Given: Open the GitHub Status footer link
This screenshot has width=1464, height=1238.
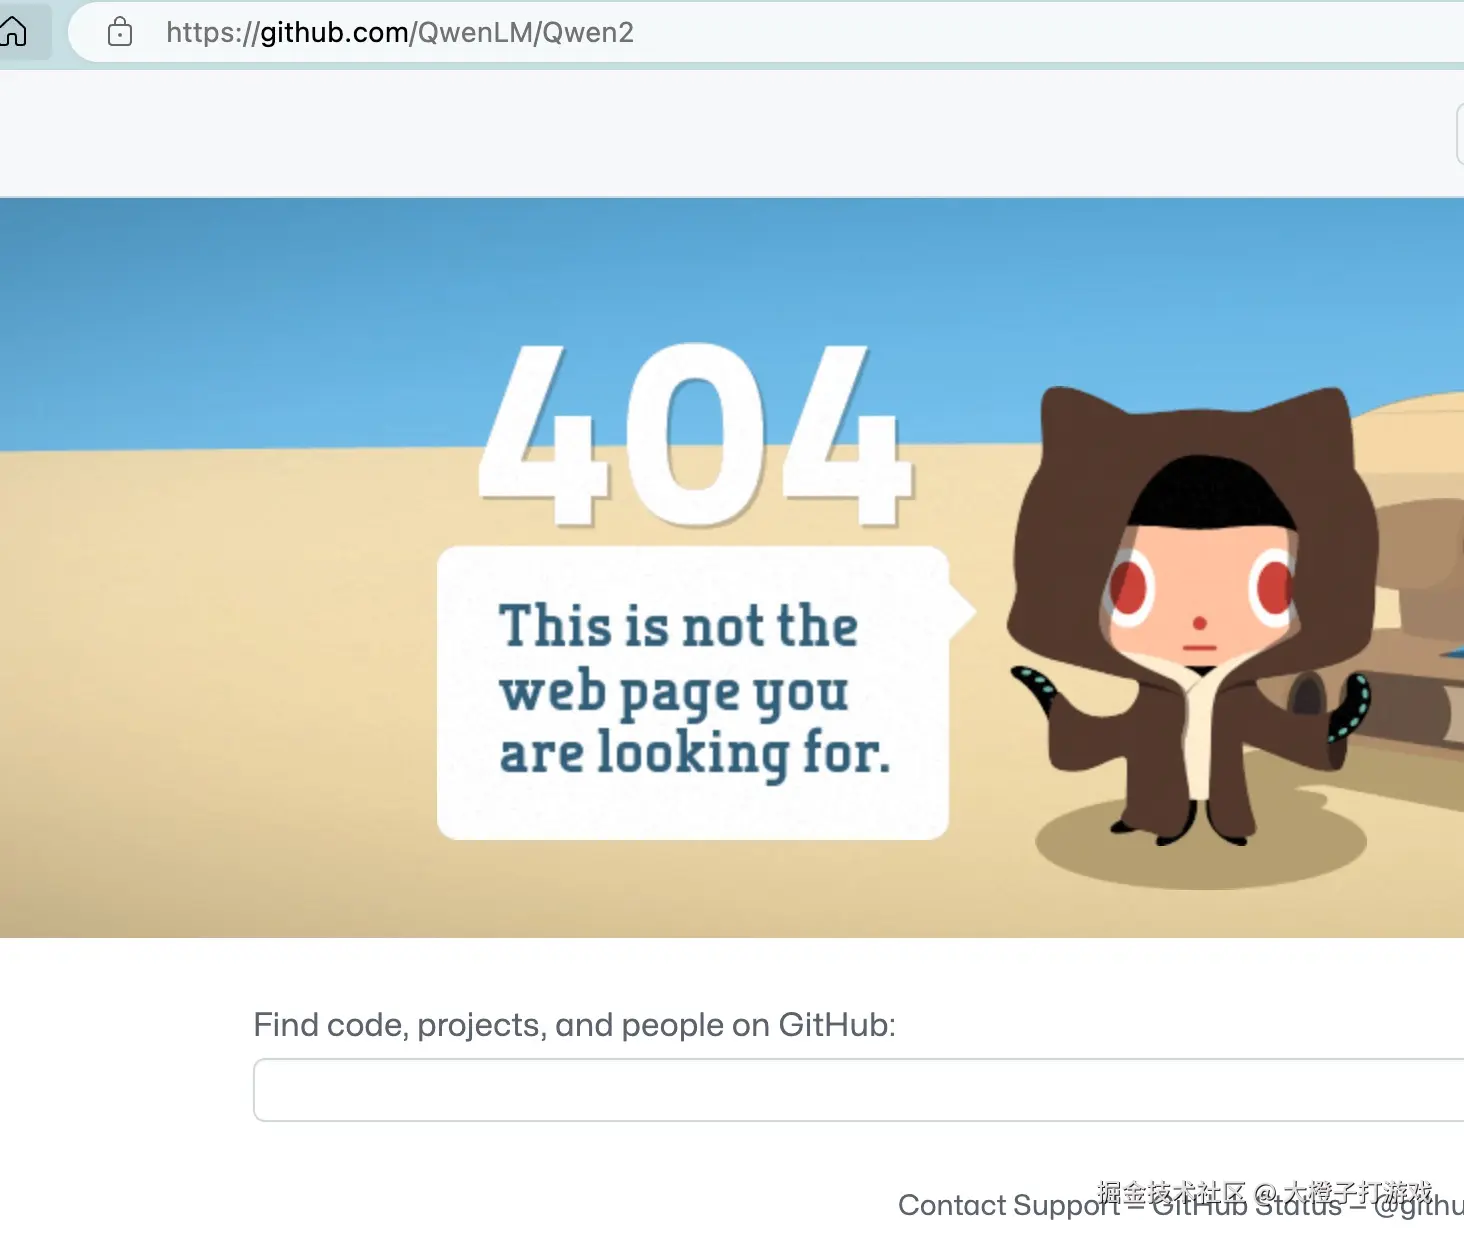Looking at the screenshot, I should pyautogui.click(x=1247, y=1205).
